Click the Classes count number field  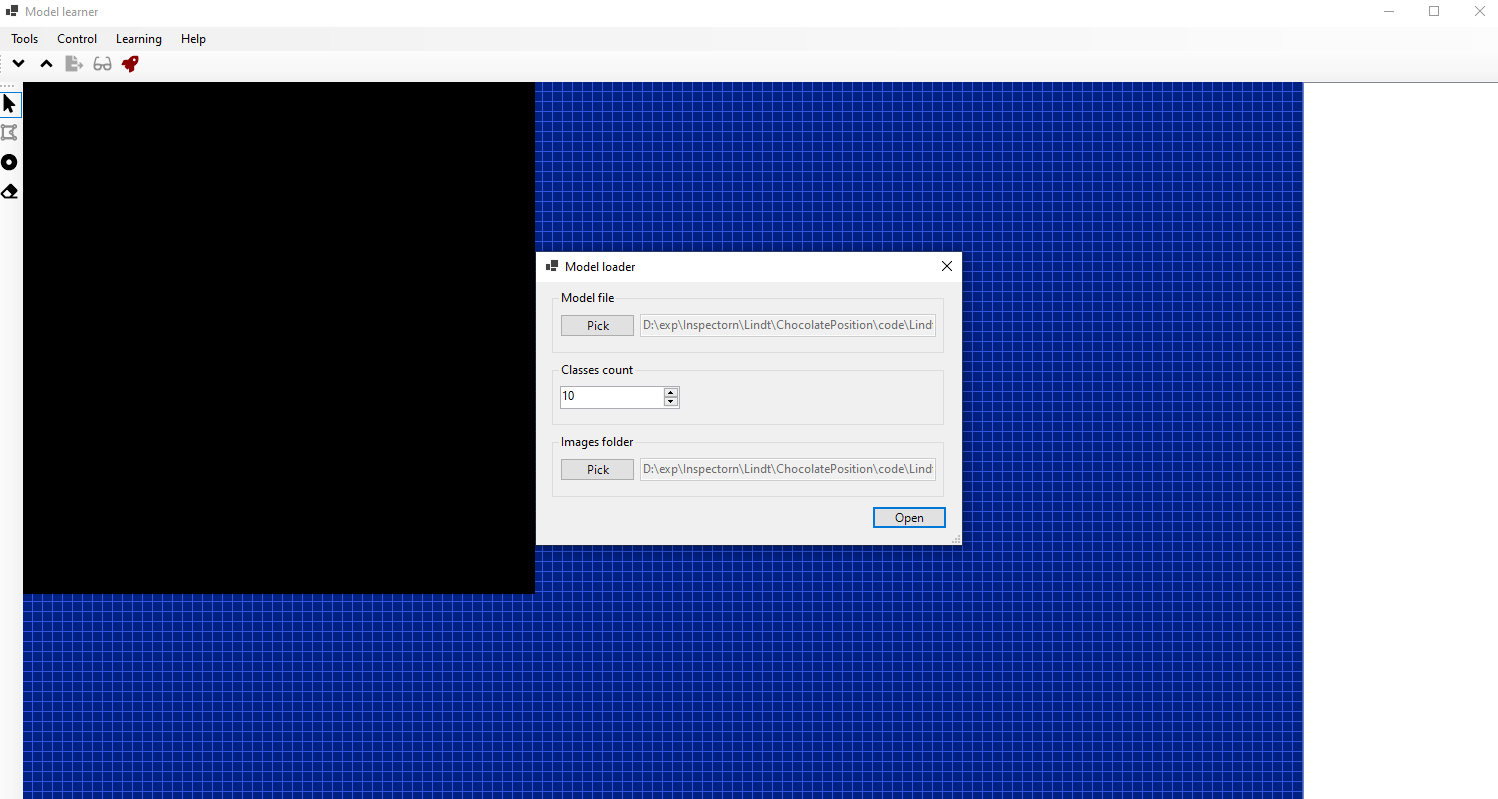tap(610, 397)
